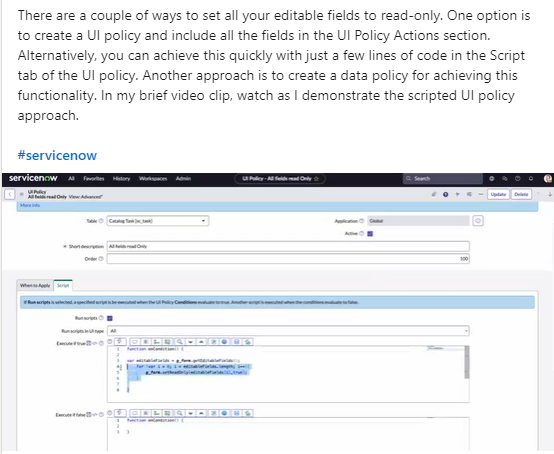Click the Delete button
This screenshot has width=554, height=454.
[521, 194]
